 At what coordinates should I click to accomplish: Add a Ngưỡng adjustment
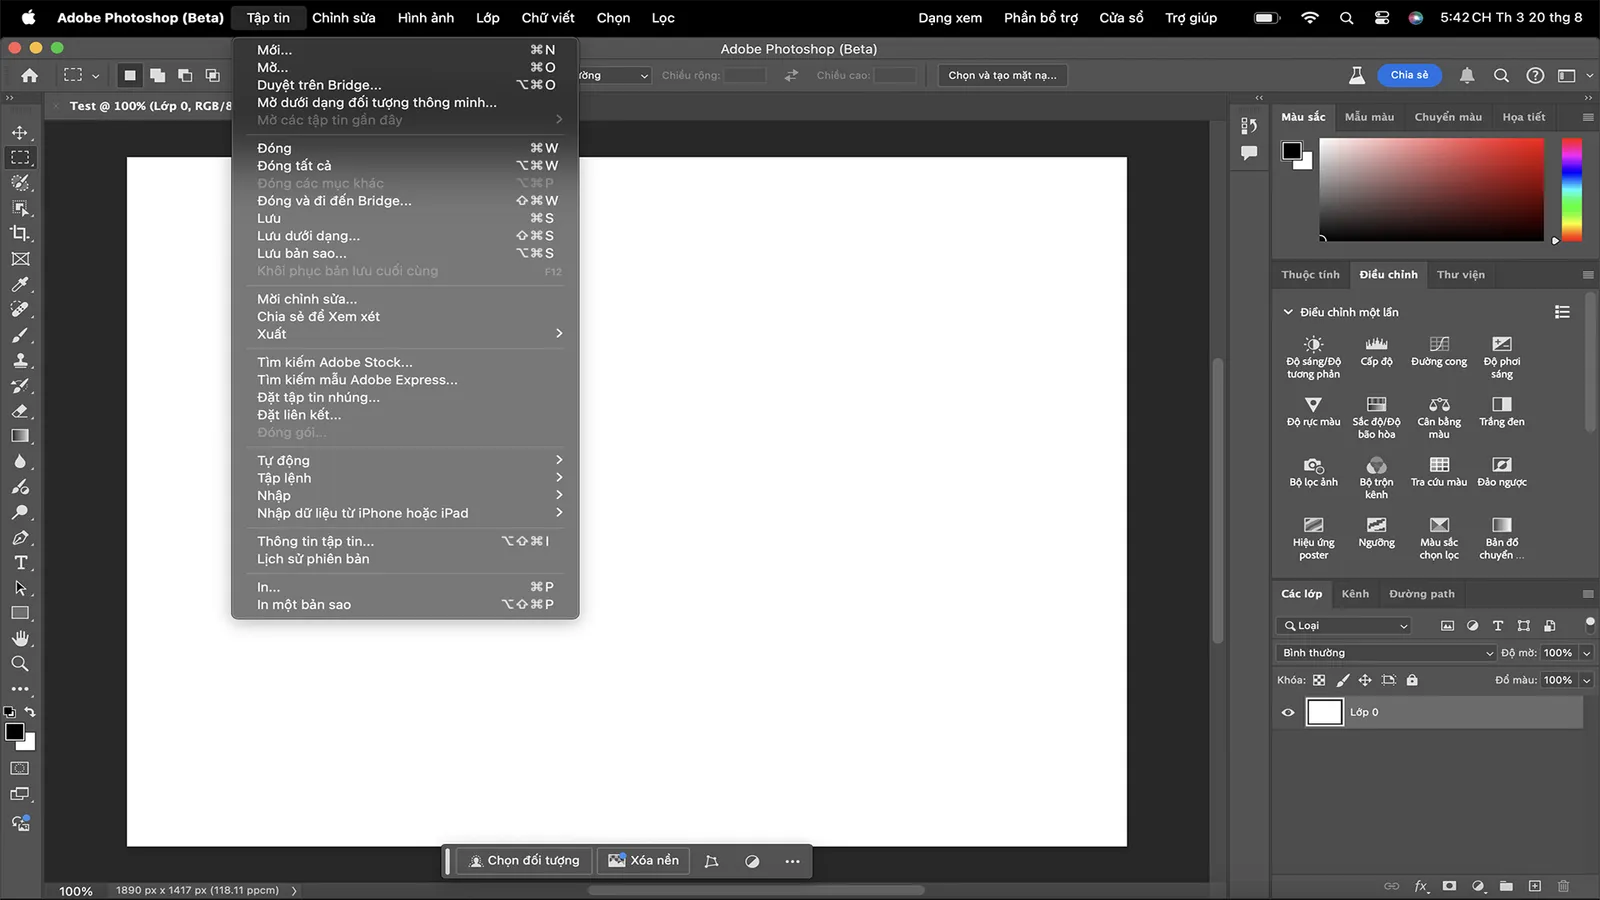1376,532
